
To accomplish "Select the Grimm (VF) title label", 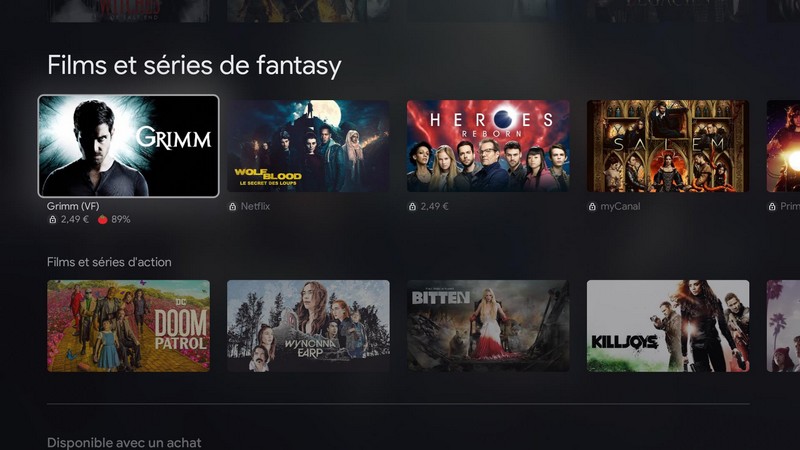I will click(73, 206).
